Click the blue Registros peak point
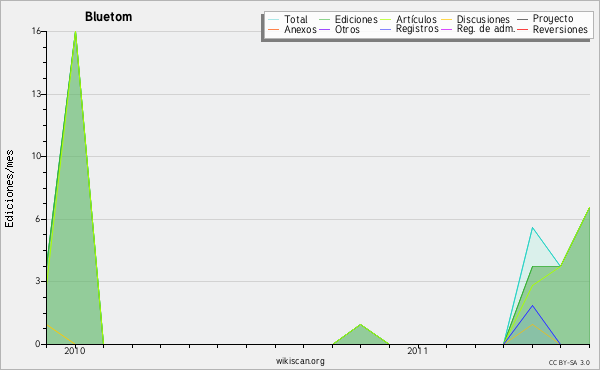Screen dimensions: 600x370 532,305
